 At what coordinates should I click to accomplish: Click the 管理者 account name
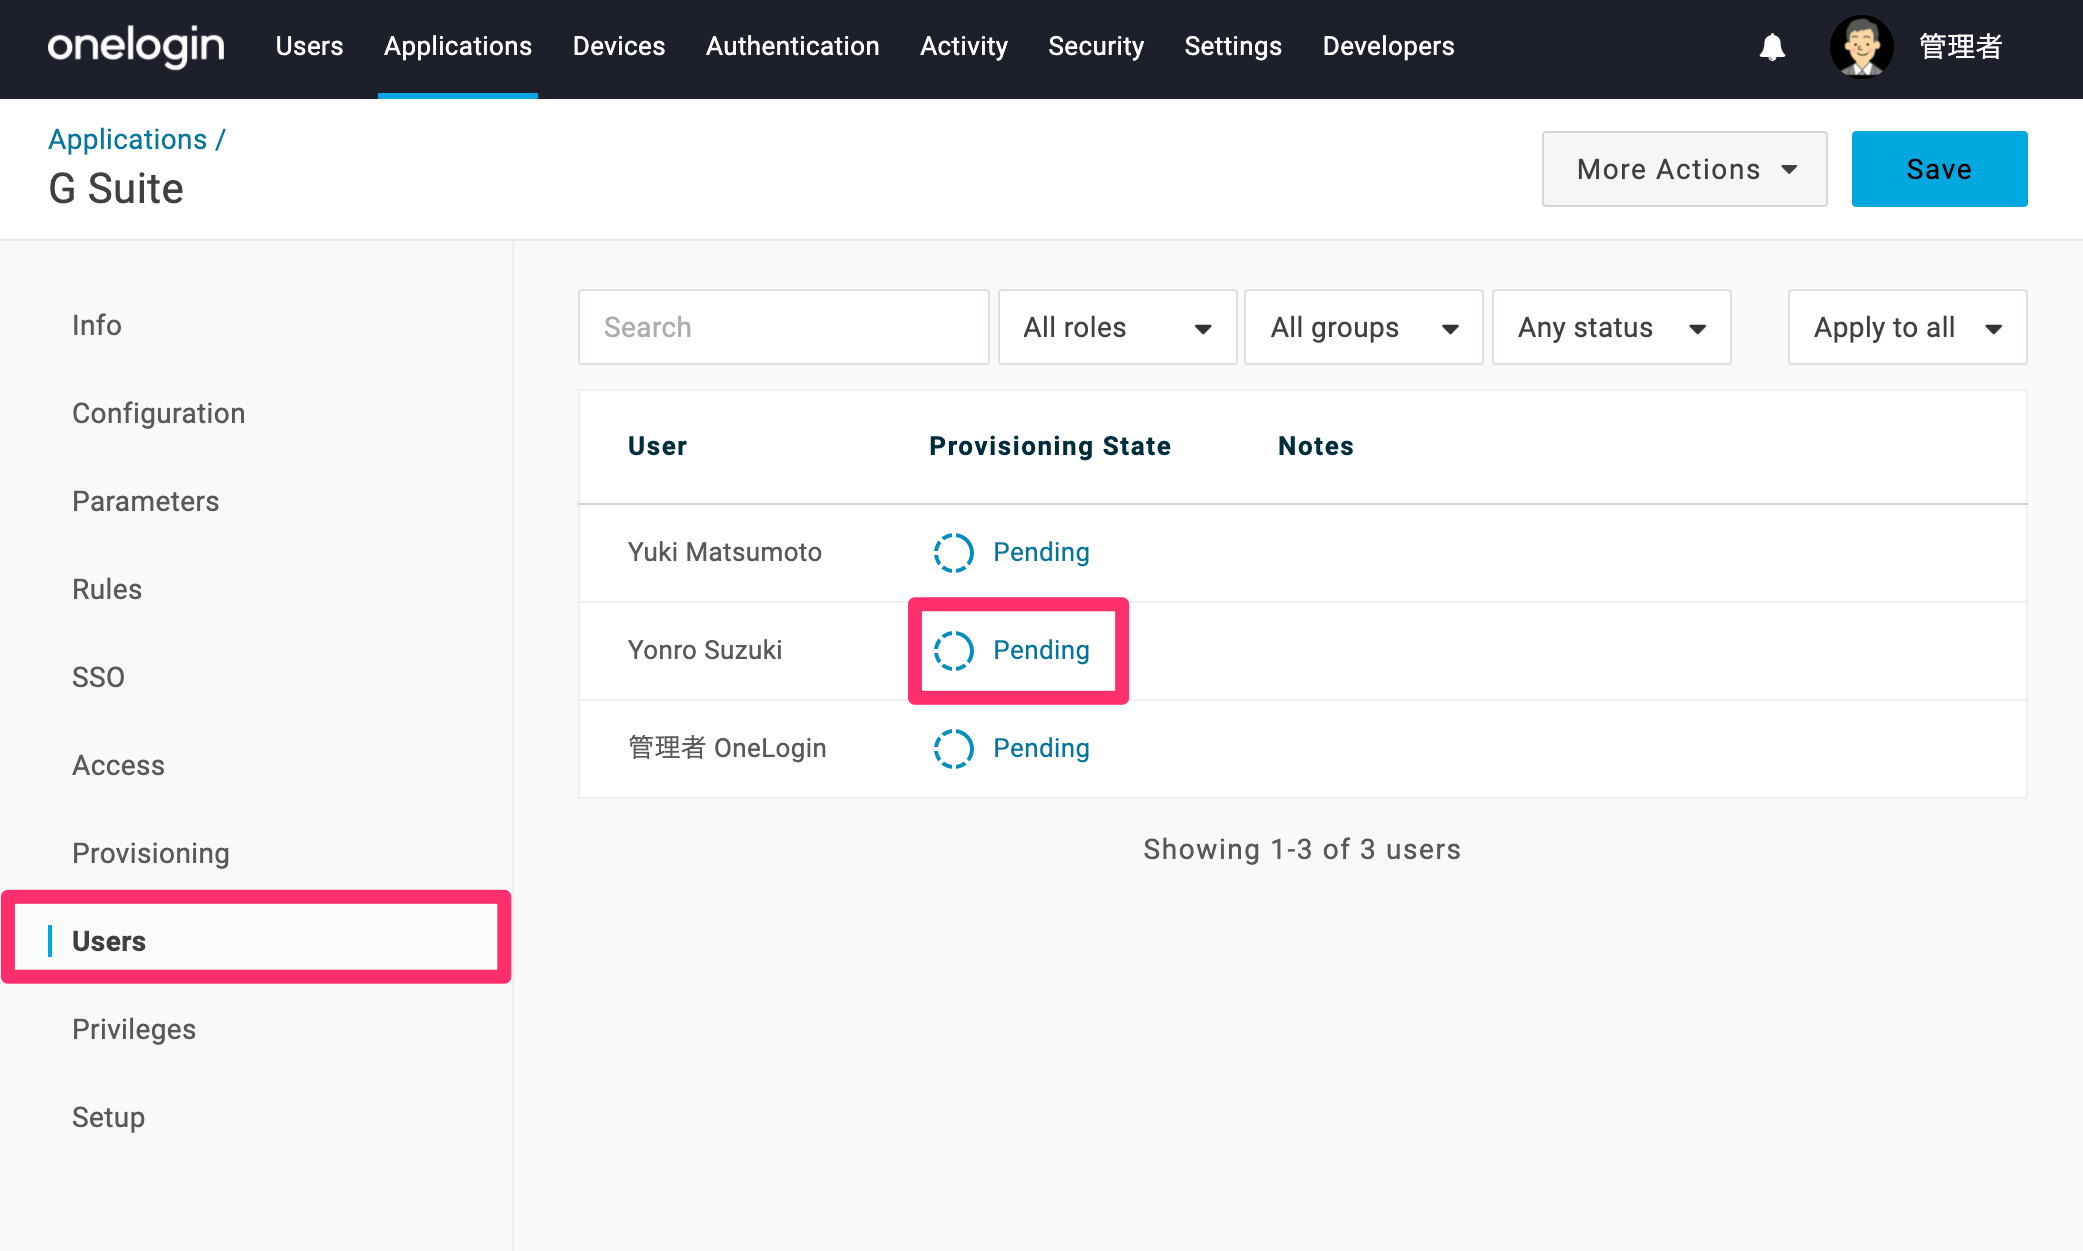coord(1960,47)
